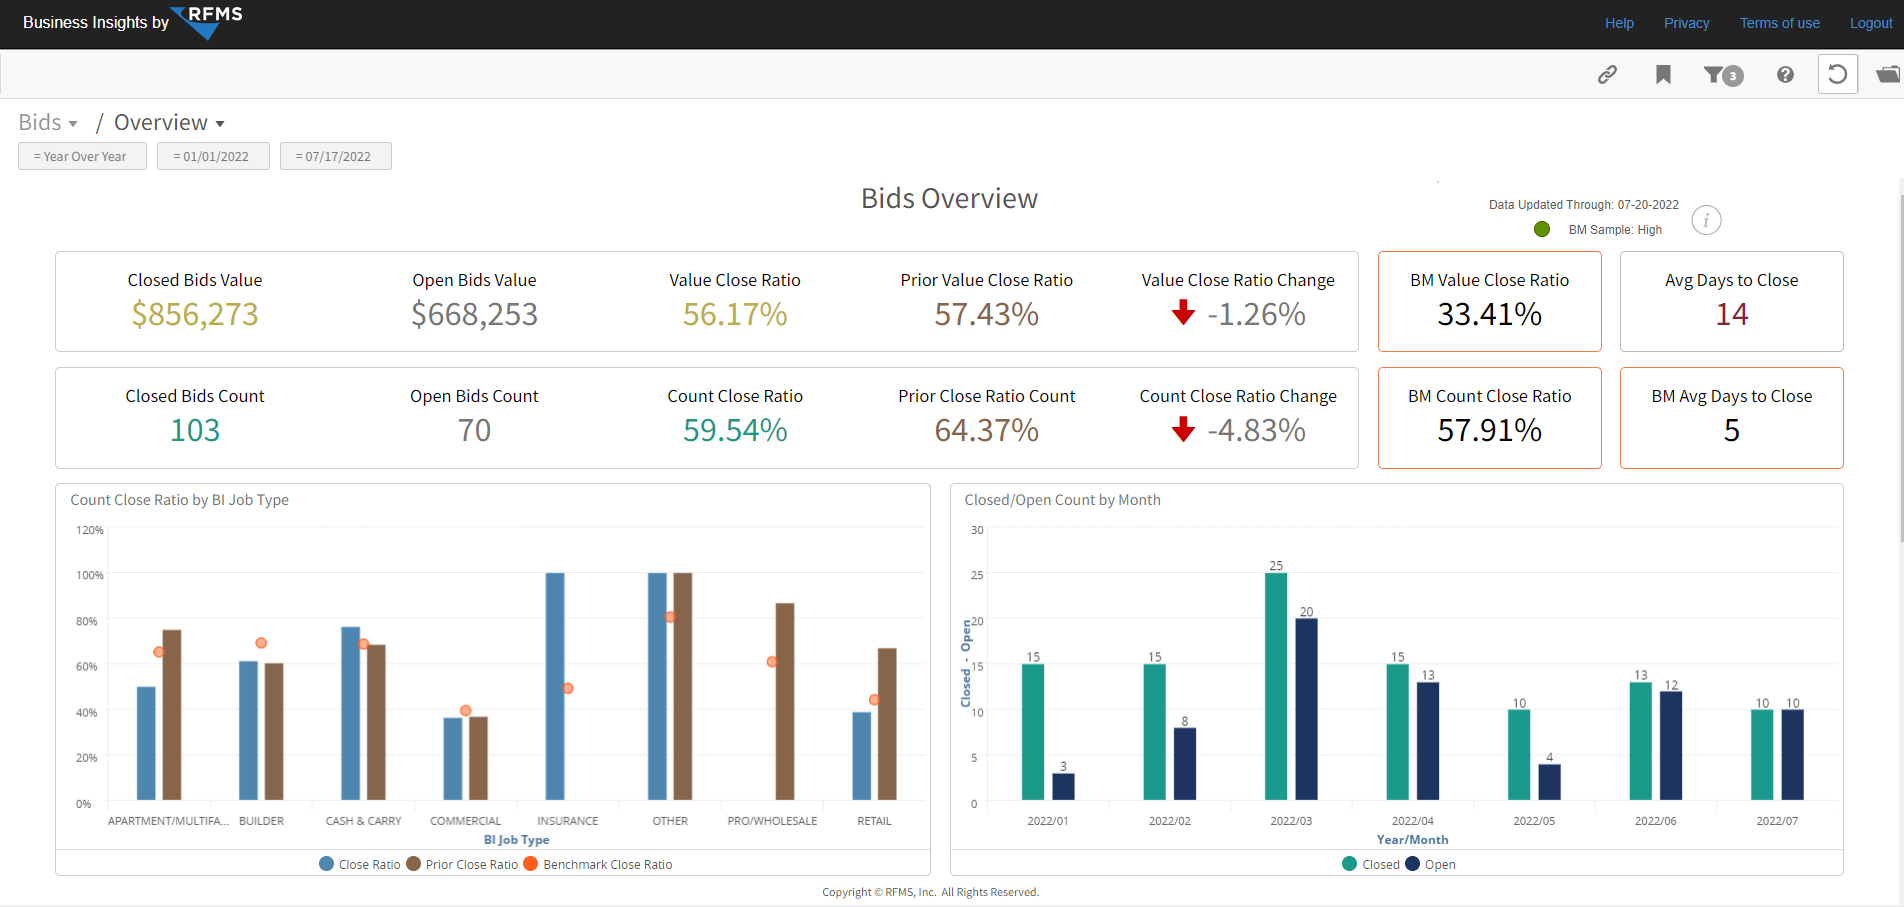Click the BM Count Close Ratio card

tap(1489, 418)
